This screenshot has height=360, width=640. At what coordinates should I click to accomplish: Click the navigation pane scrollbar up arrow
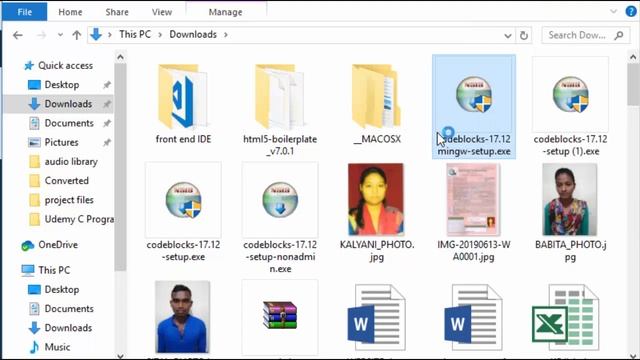point(120,57)
